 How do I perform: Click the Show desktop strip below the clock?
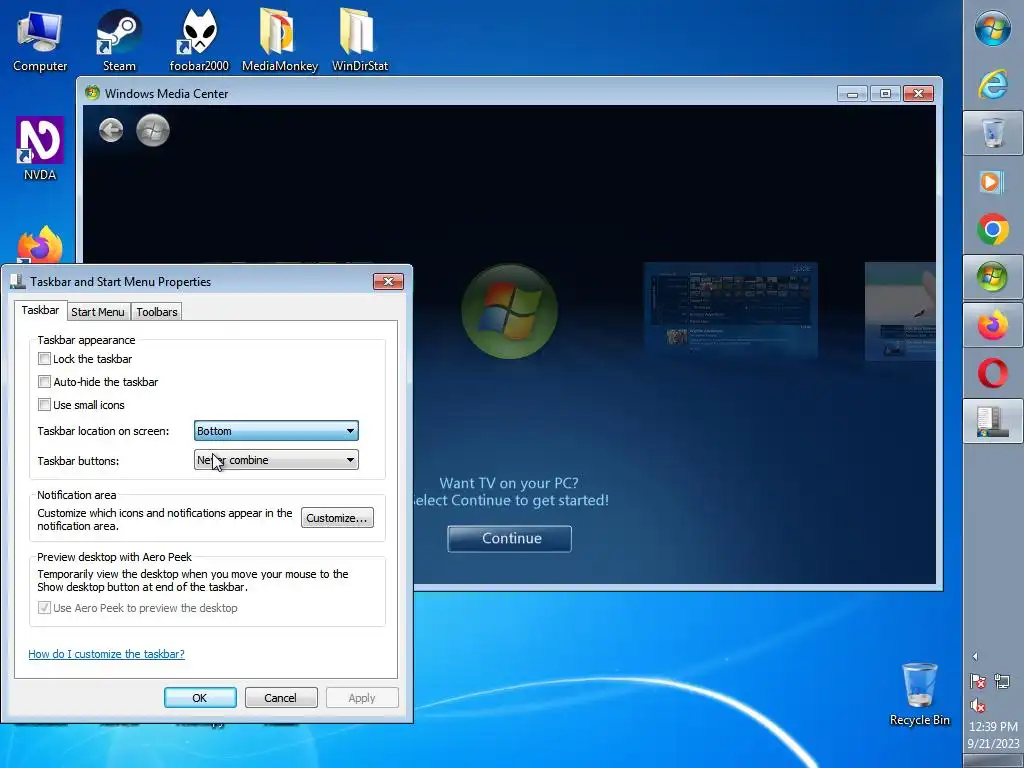(993, 761)
